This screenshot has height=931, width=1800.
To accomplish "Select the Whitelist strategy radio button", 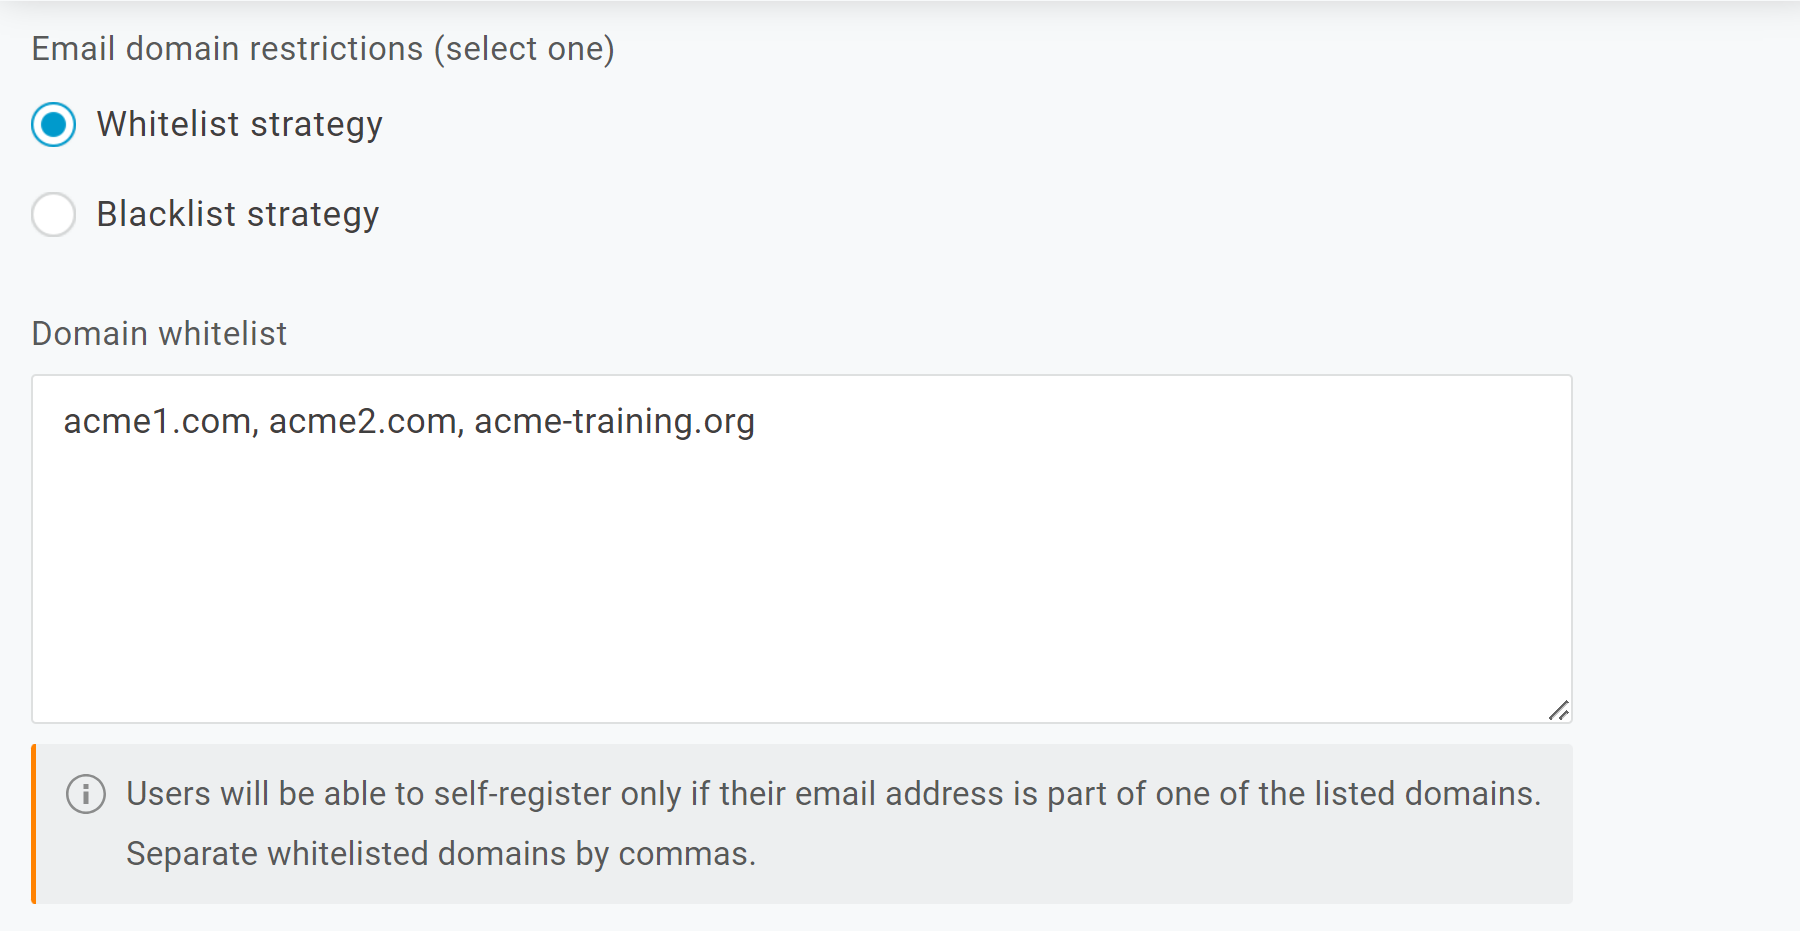I will pos(53,124).
